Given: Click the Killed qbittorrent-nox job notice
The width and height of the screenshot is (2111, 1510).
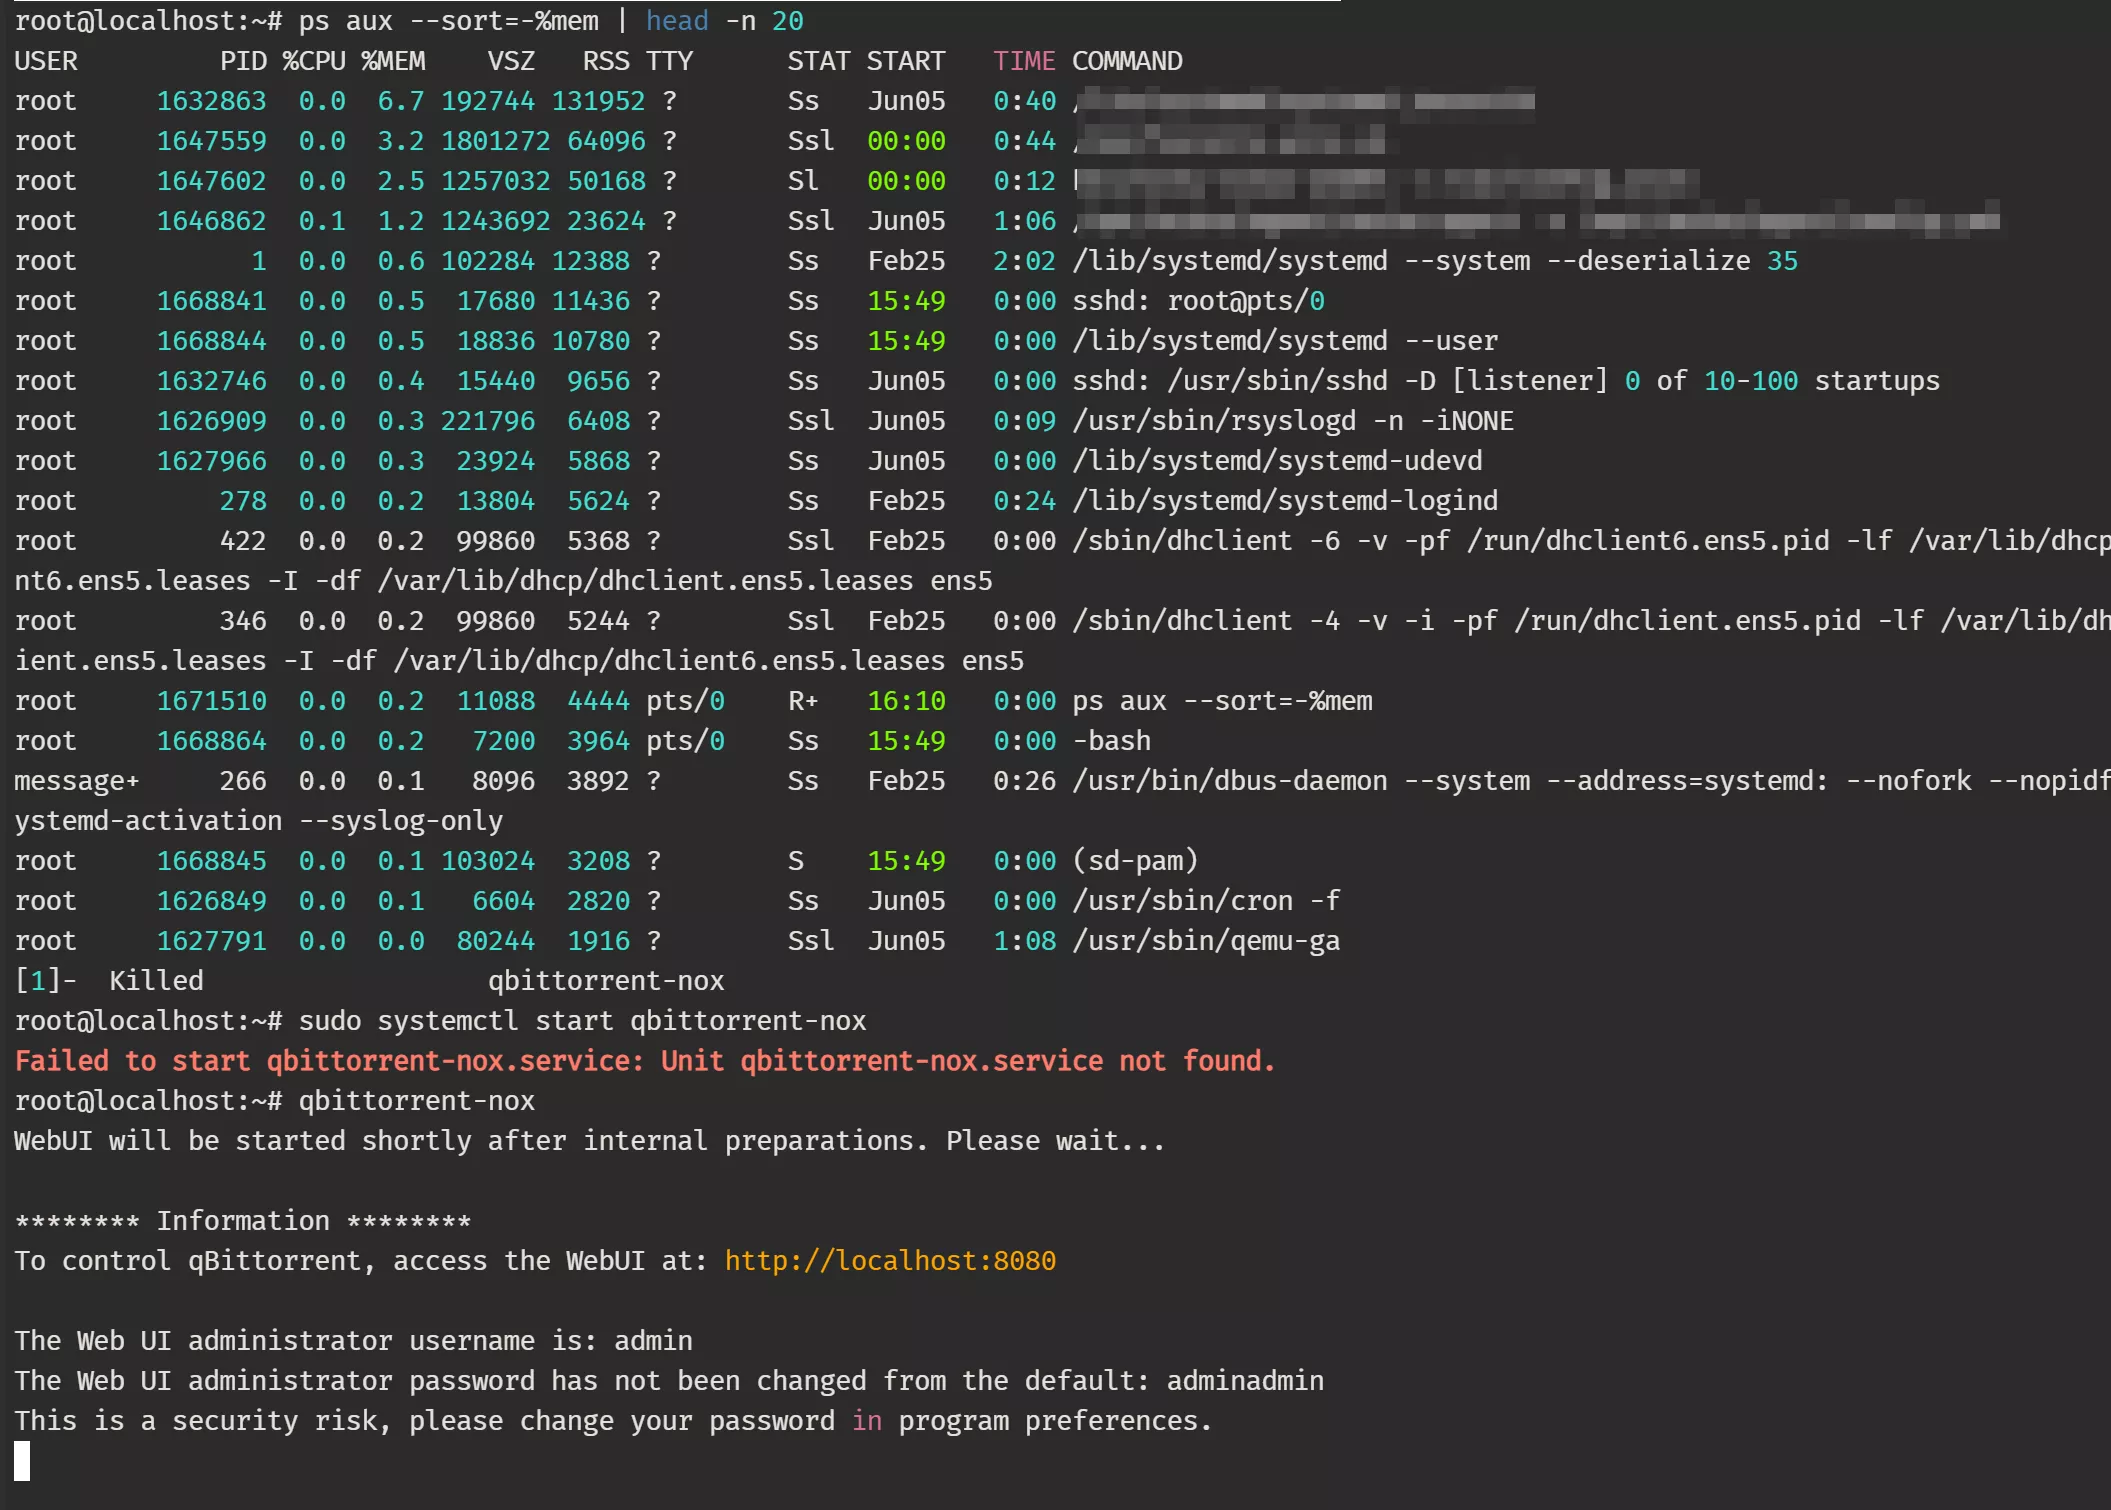Looking at the screenshot, I should tap(370, 980).
